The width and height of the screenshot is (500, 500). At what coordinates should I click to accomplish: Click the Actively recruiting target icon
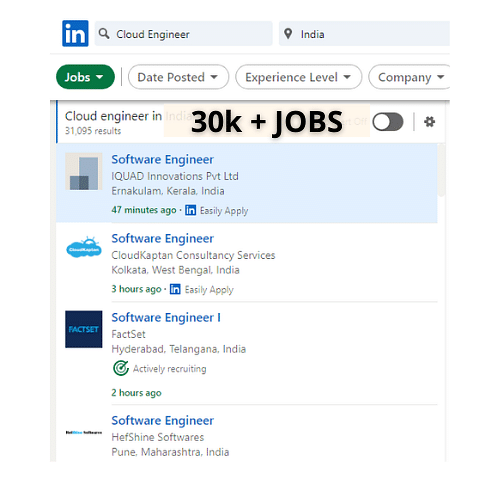coord(121,368)
